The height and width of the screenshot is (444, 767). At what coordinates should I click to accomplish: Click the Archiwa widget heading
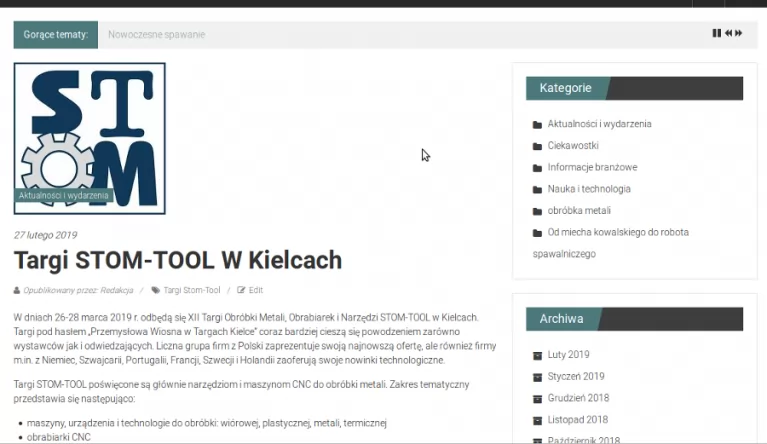click(x=562, y=319)
